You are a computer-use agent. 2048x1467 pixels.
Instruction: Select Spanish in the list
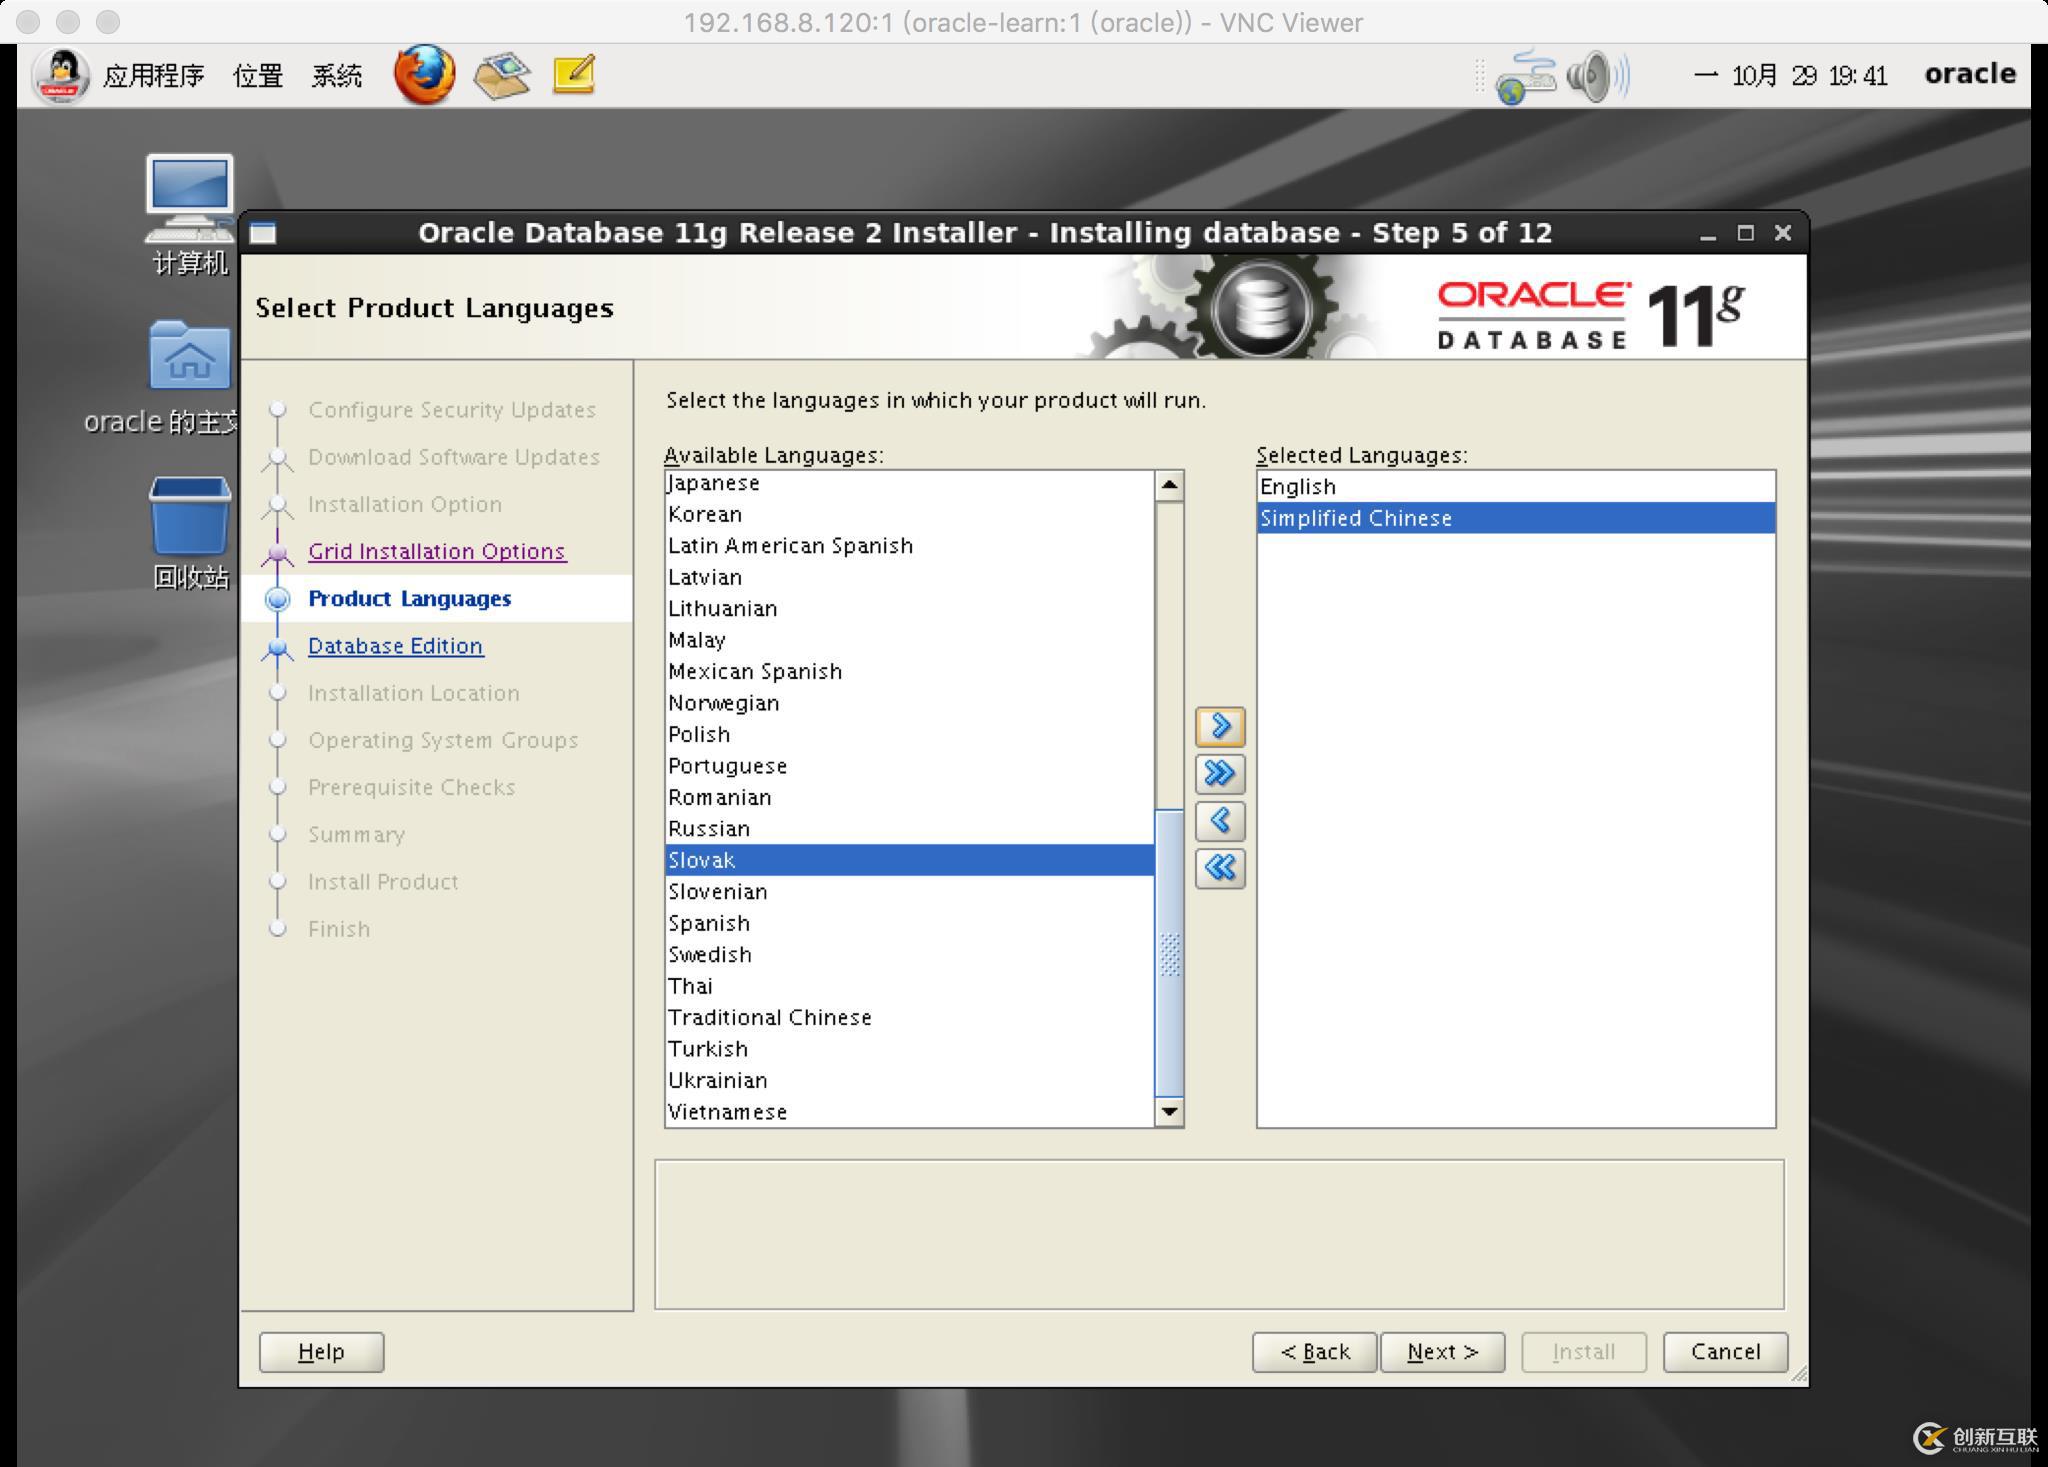tap(910, 923)
